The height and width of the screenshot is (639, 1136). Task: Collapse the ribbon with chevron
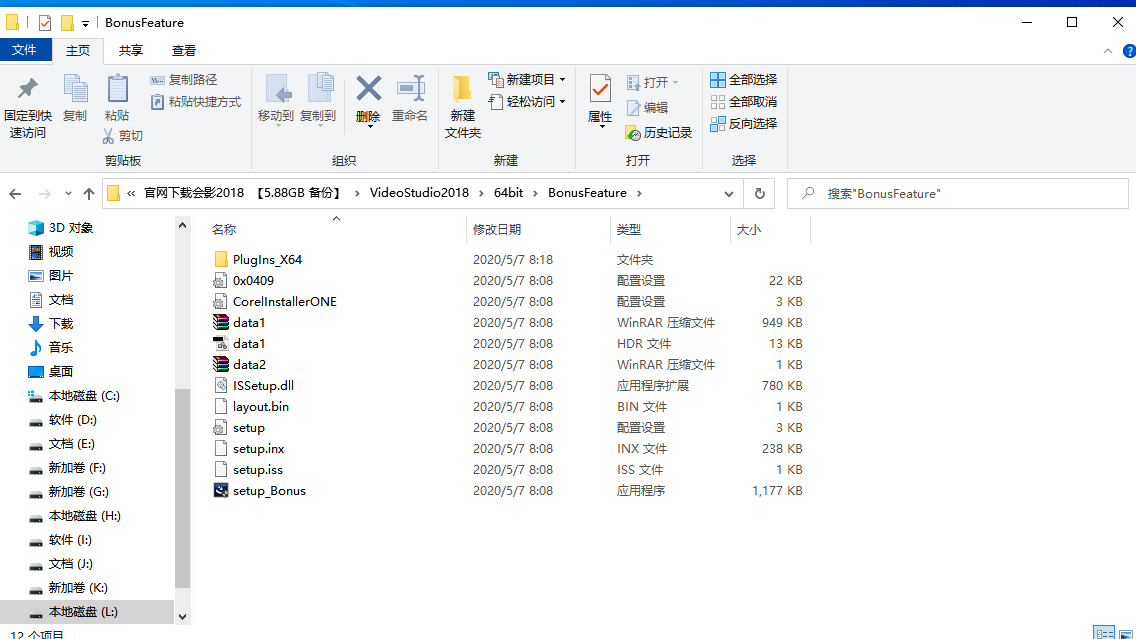click(x=1108, y=51)
